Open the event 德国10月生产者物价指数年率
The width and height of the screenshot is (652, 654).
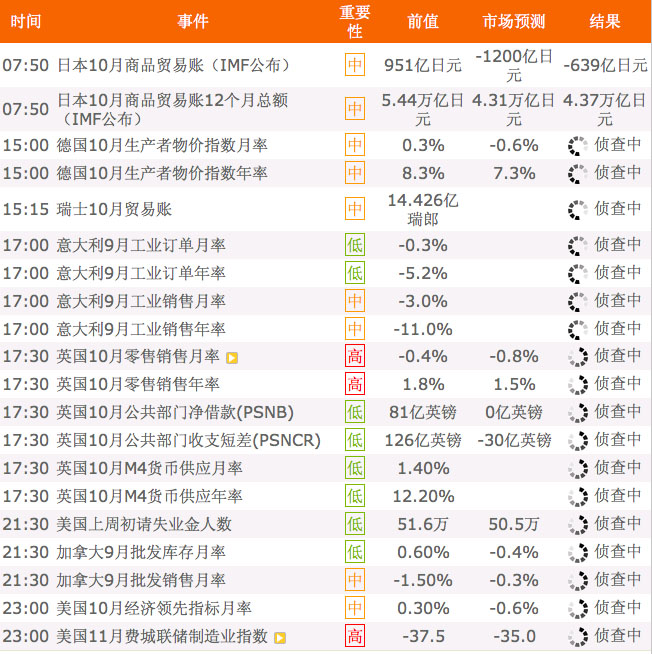point(162,173)
